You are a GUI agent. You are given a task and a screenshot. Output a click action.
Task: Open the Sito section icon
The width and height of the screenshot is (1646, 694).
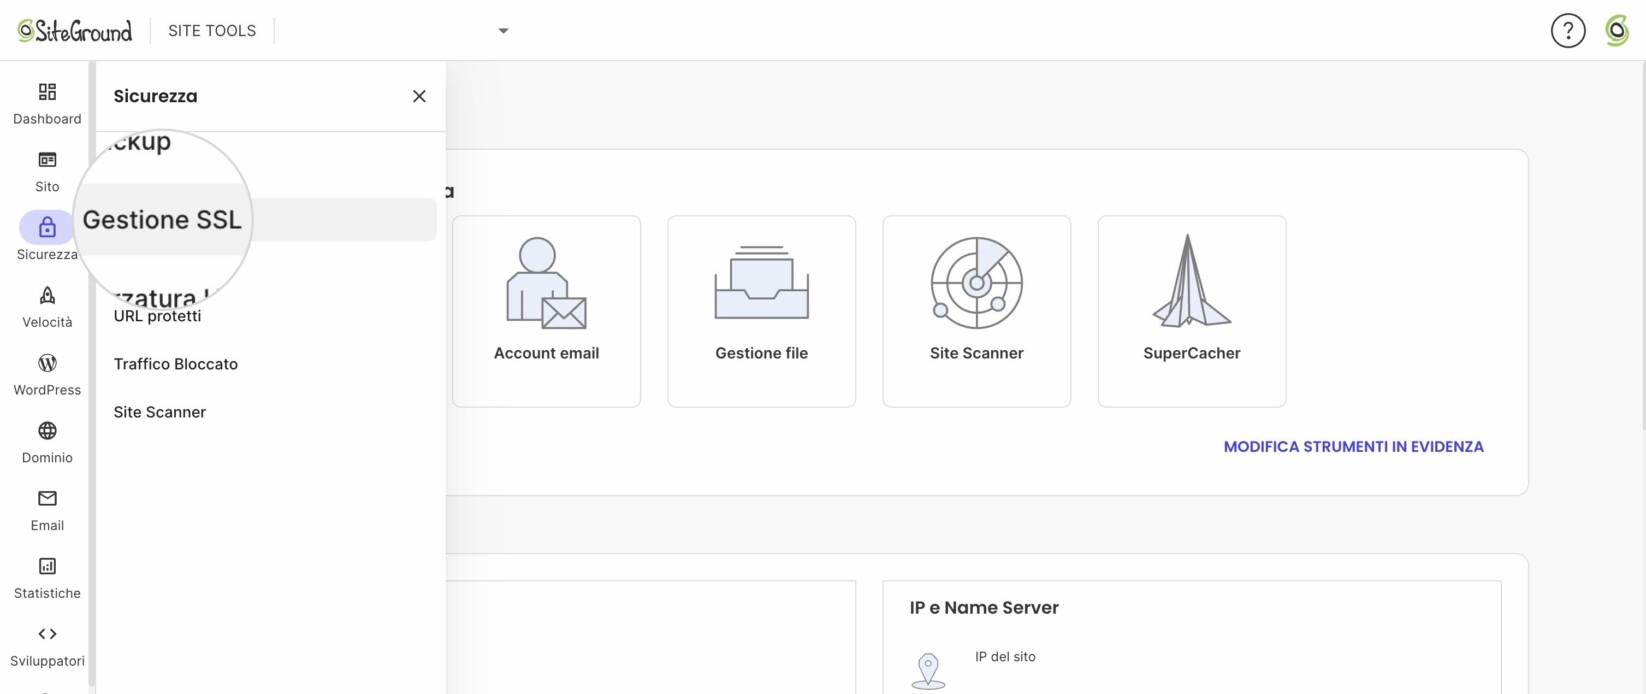click(47, 160)
